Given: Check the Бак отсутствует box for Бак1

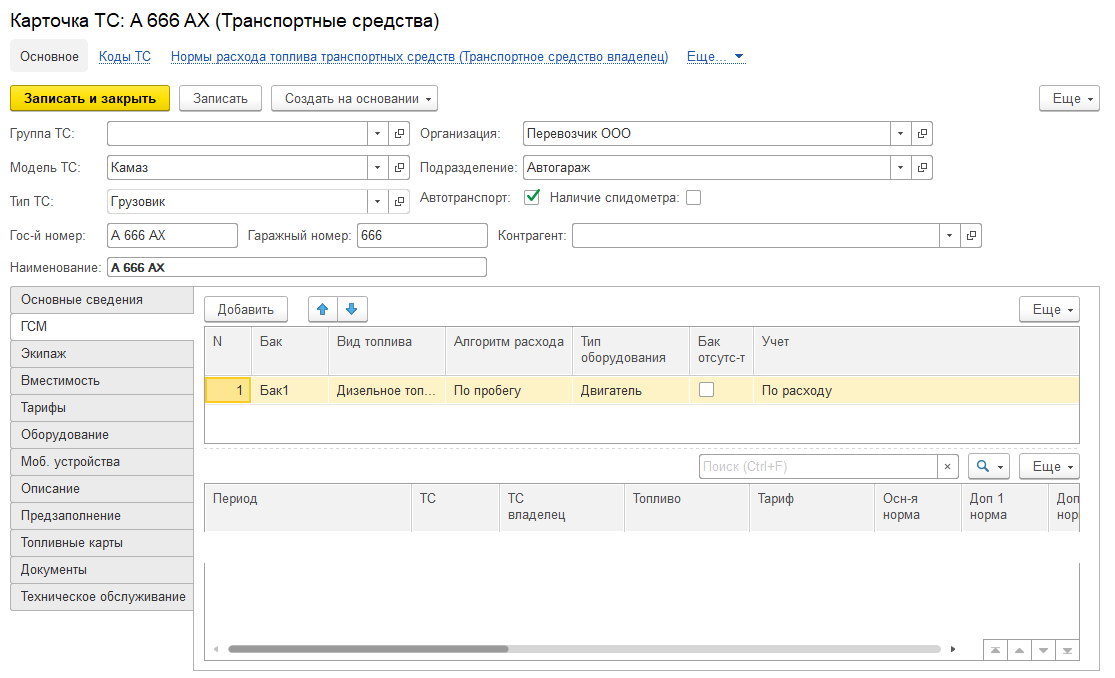Looking at the screenshot, I should 706,390.
